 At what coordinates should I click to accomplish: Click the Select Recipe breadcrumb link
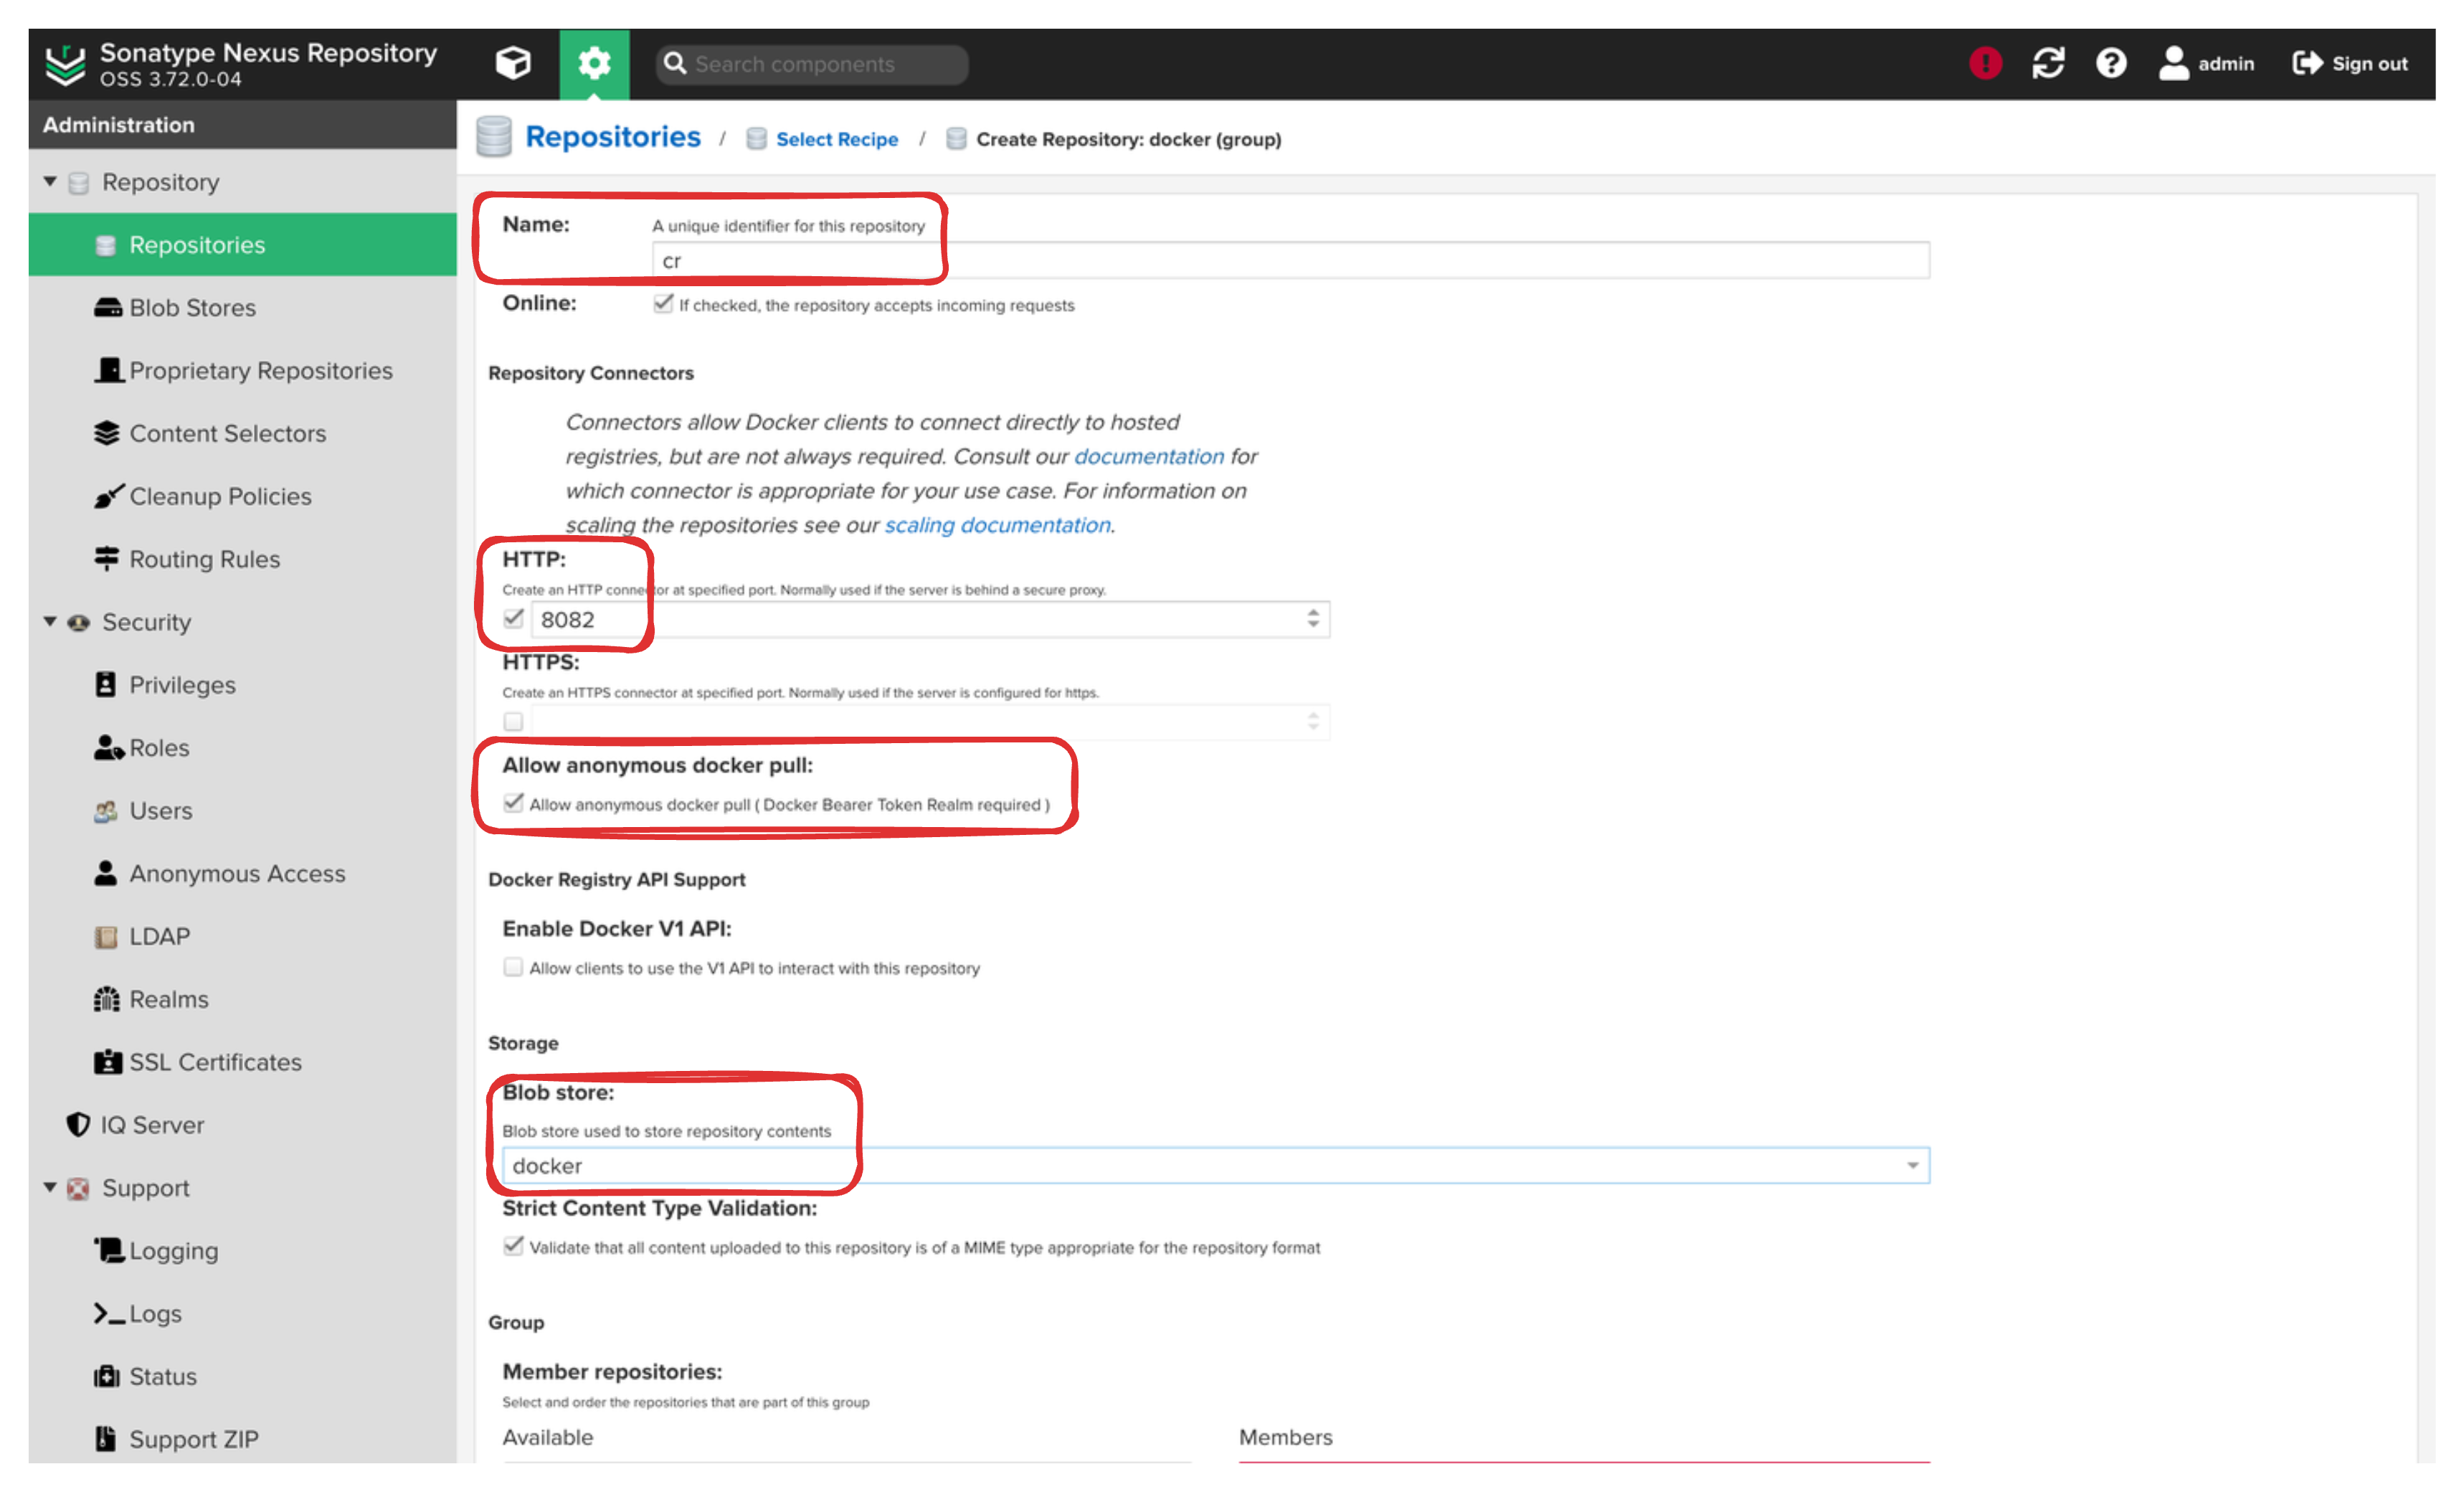click(x=837, y=139)
